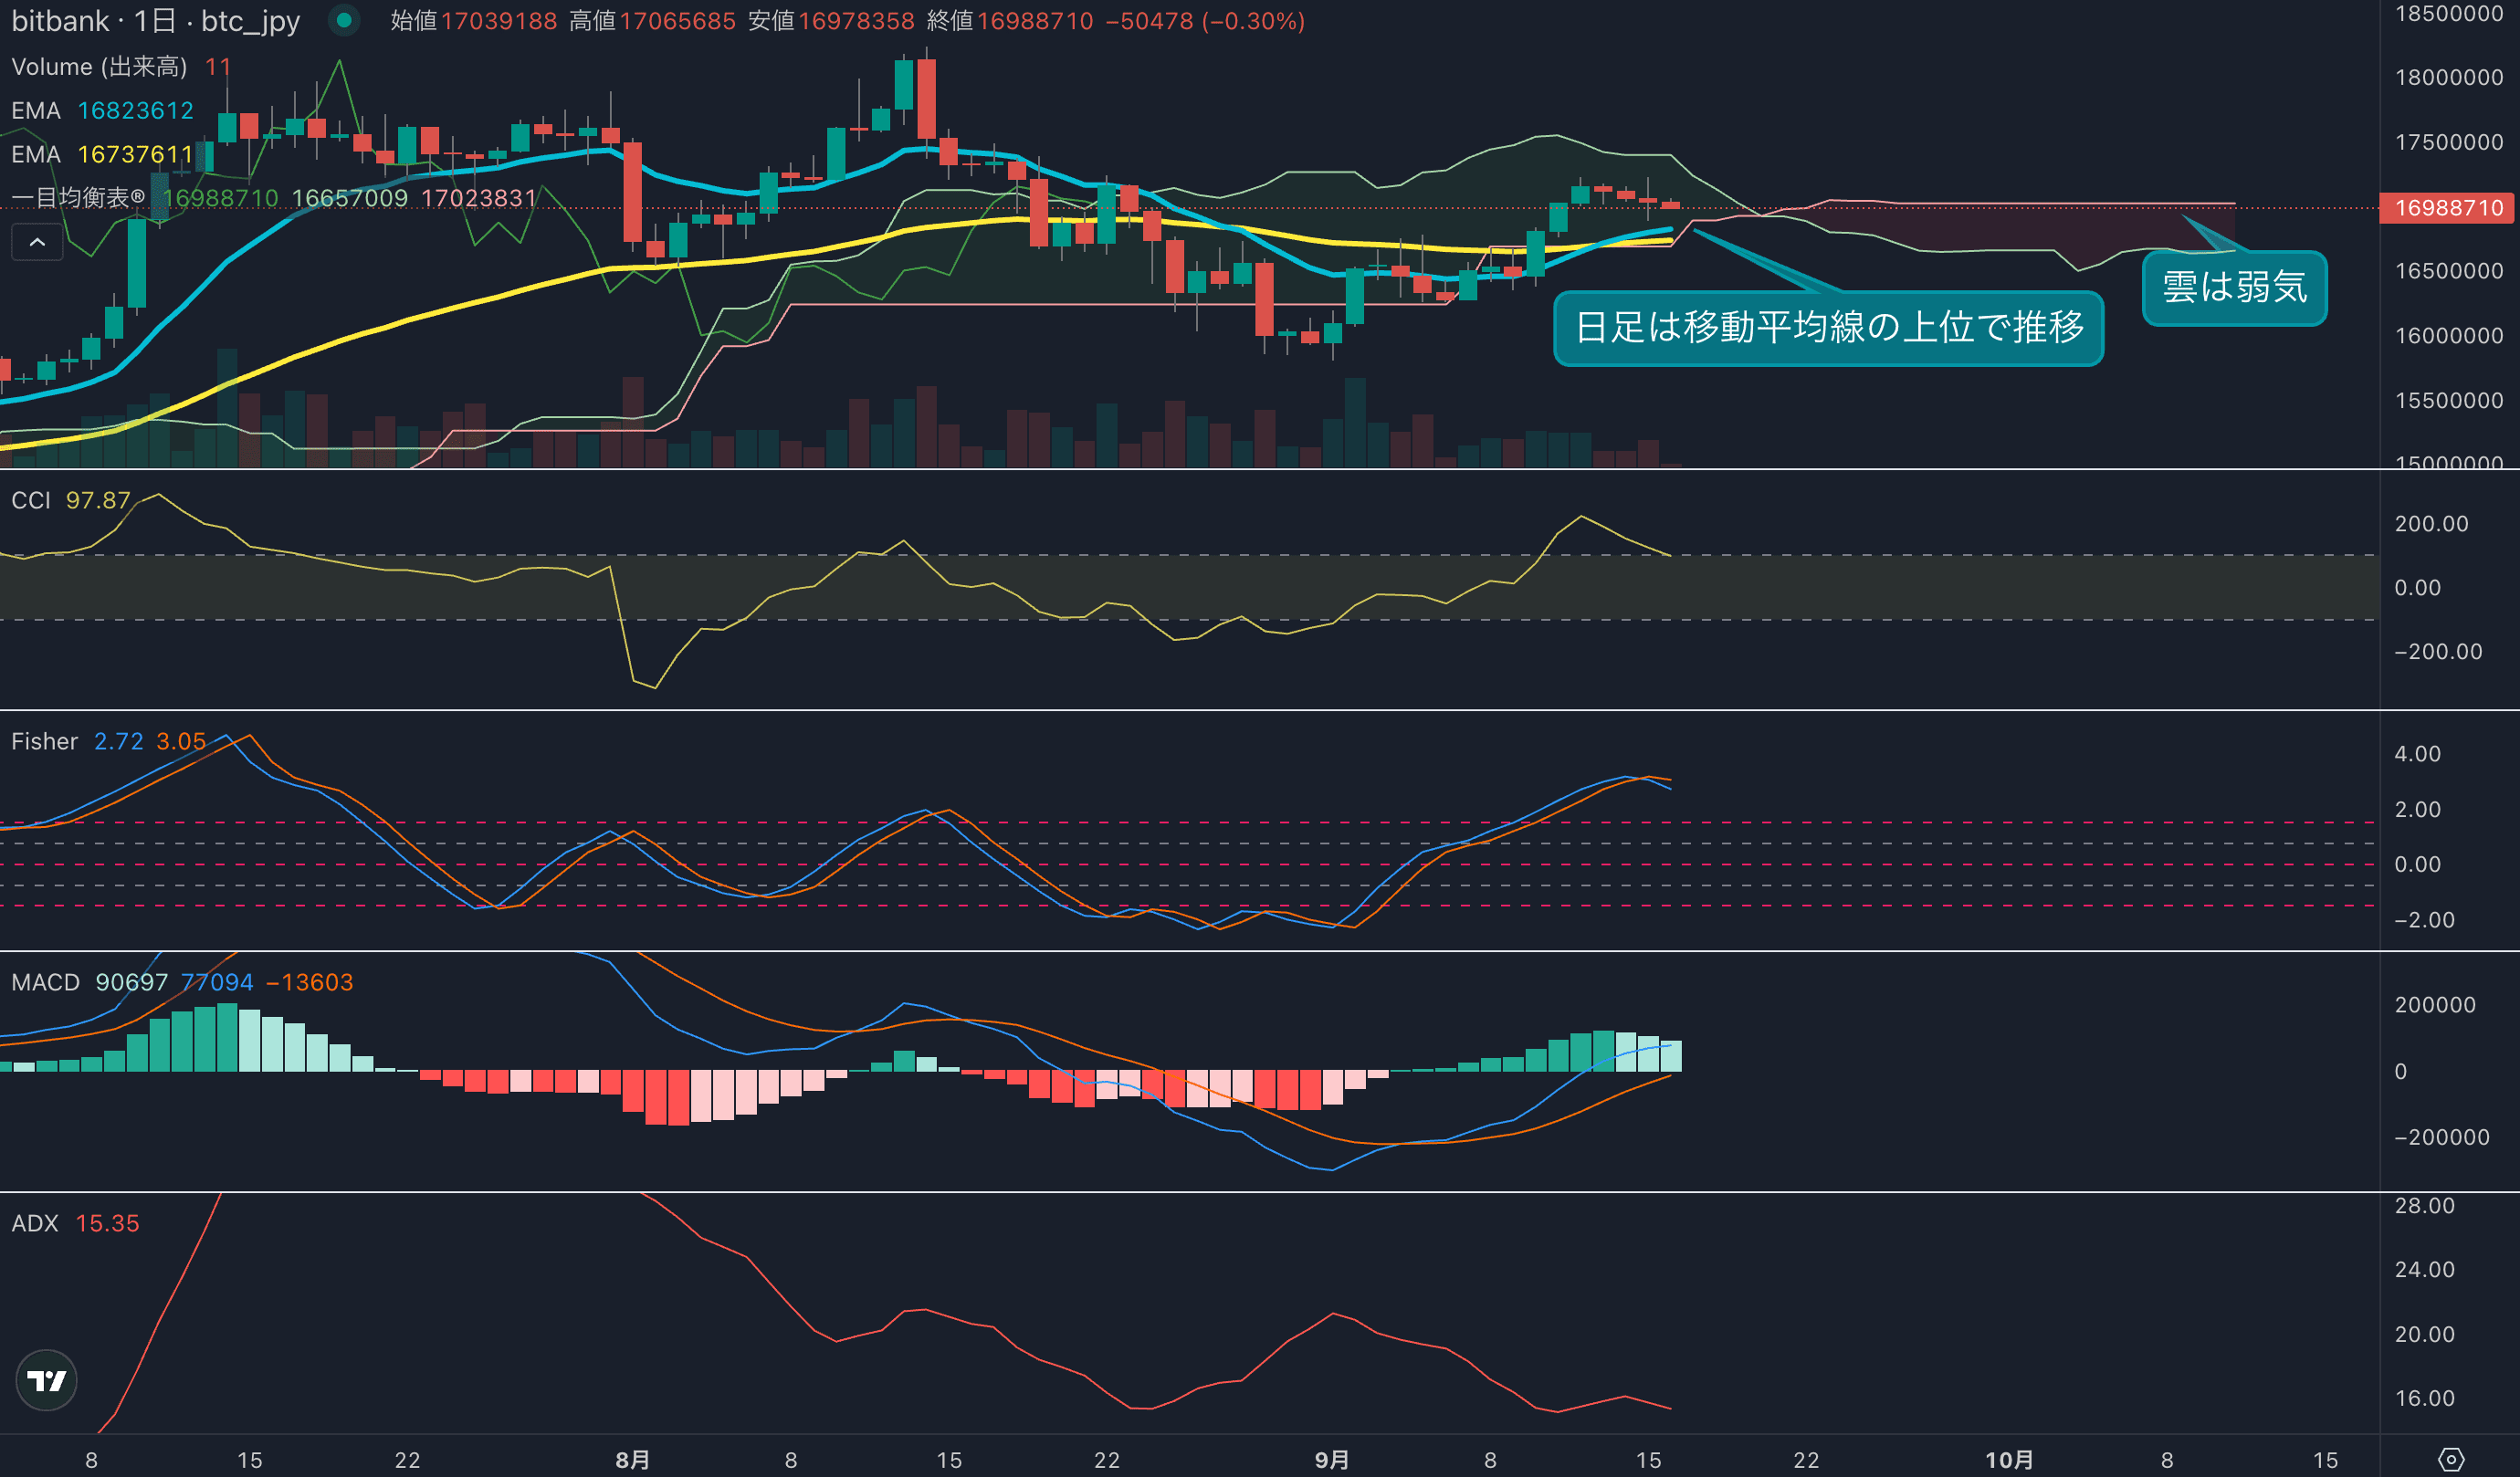Click the green market status dot
The height and width of the screenshot is (1477, 2520).
344,20
